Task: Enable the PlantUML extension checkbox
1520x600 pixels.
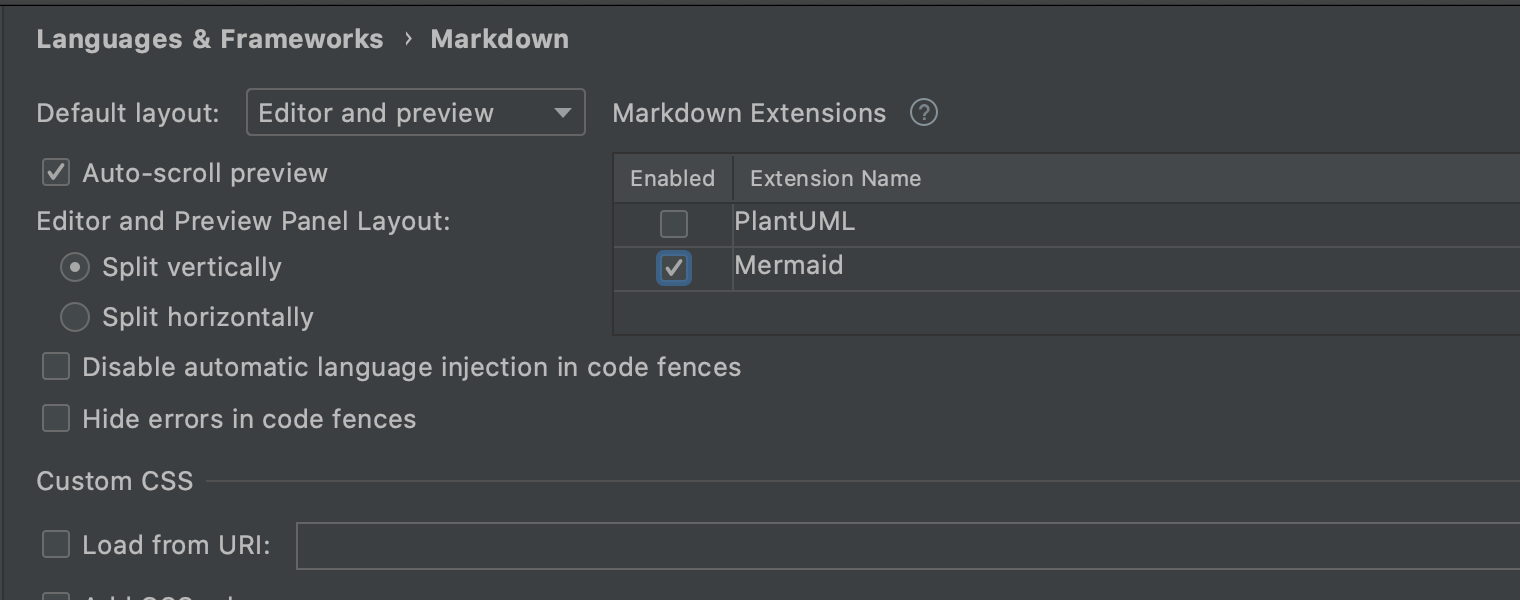Action: pos(674,223)
